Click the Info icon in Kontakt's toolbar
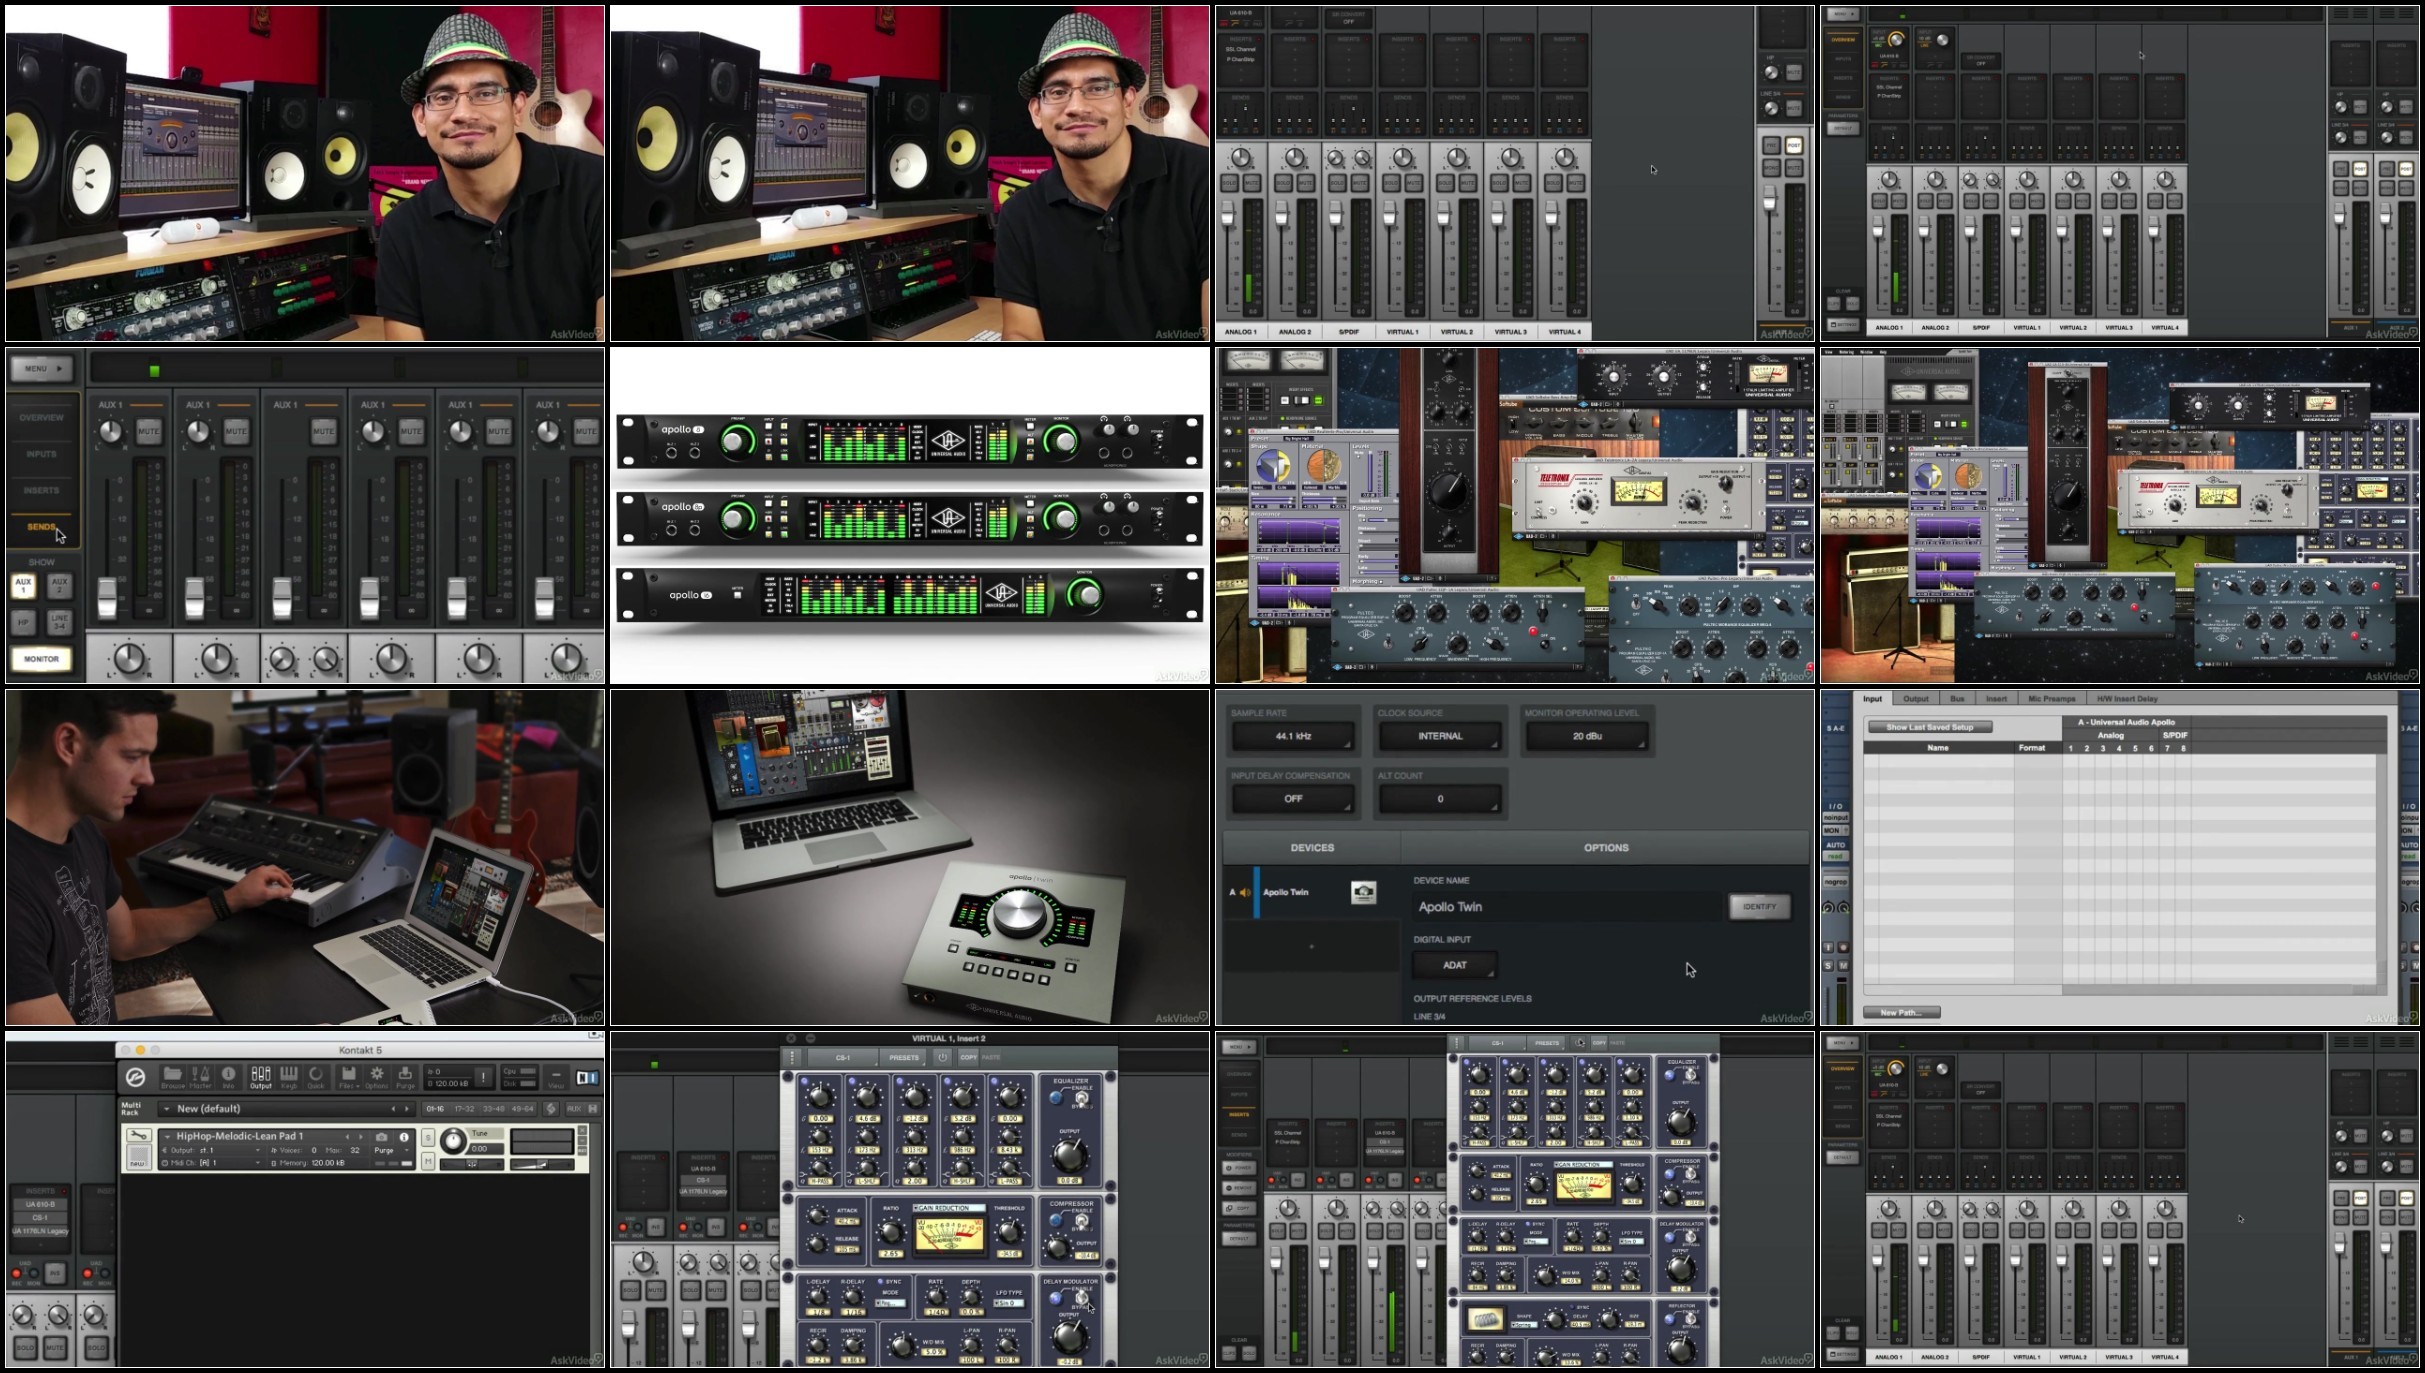The height and width of the screenshot is (1373, 2425). 228,1077
